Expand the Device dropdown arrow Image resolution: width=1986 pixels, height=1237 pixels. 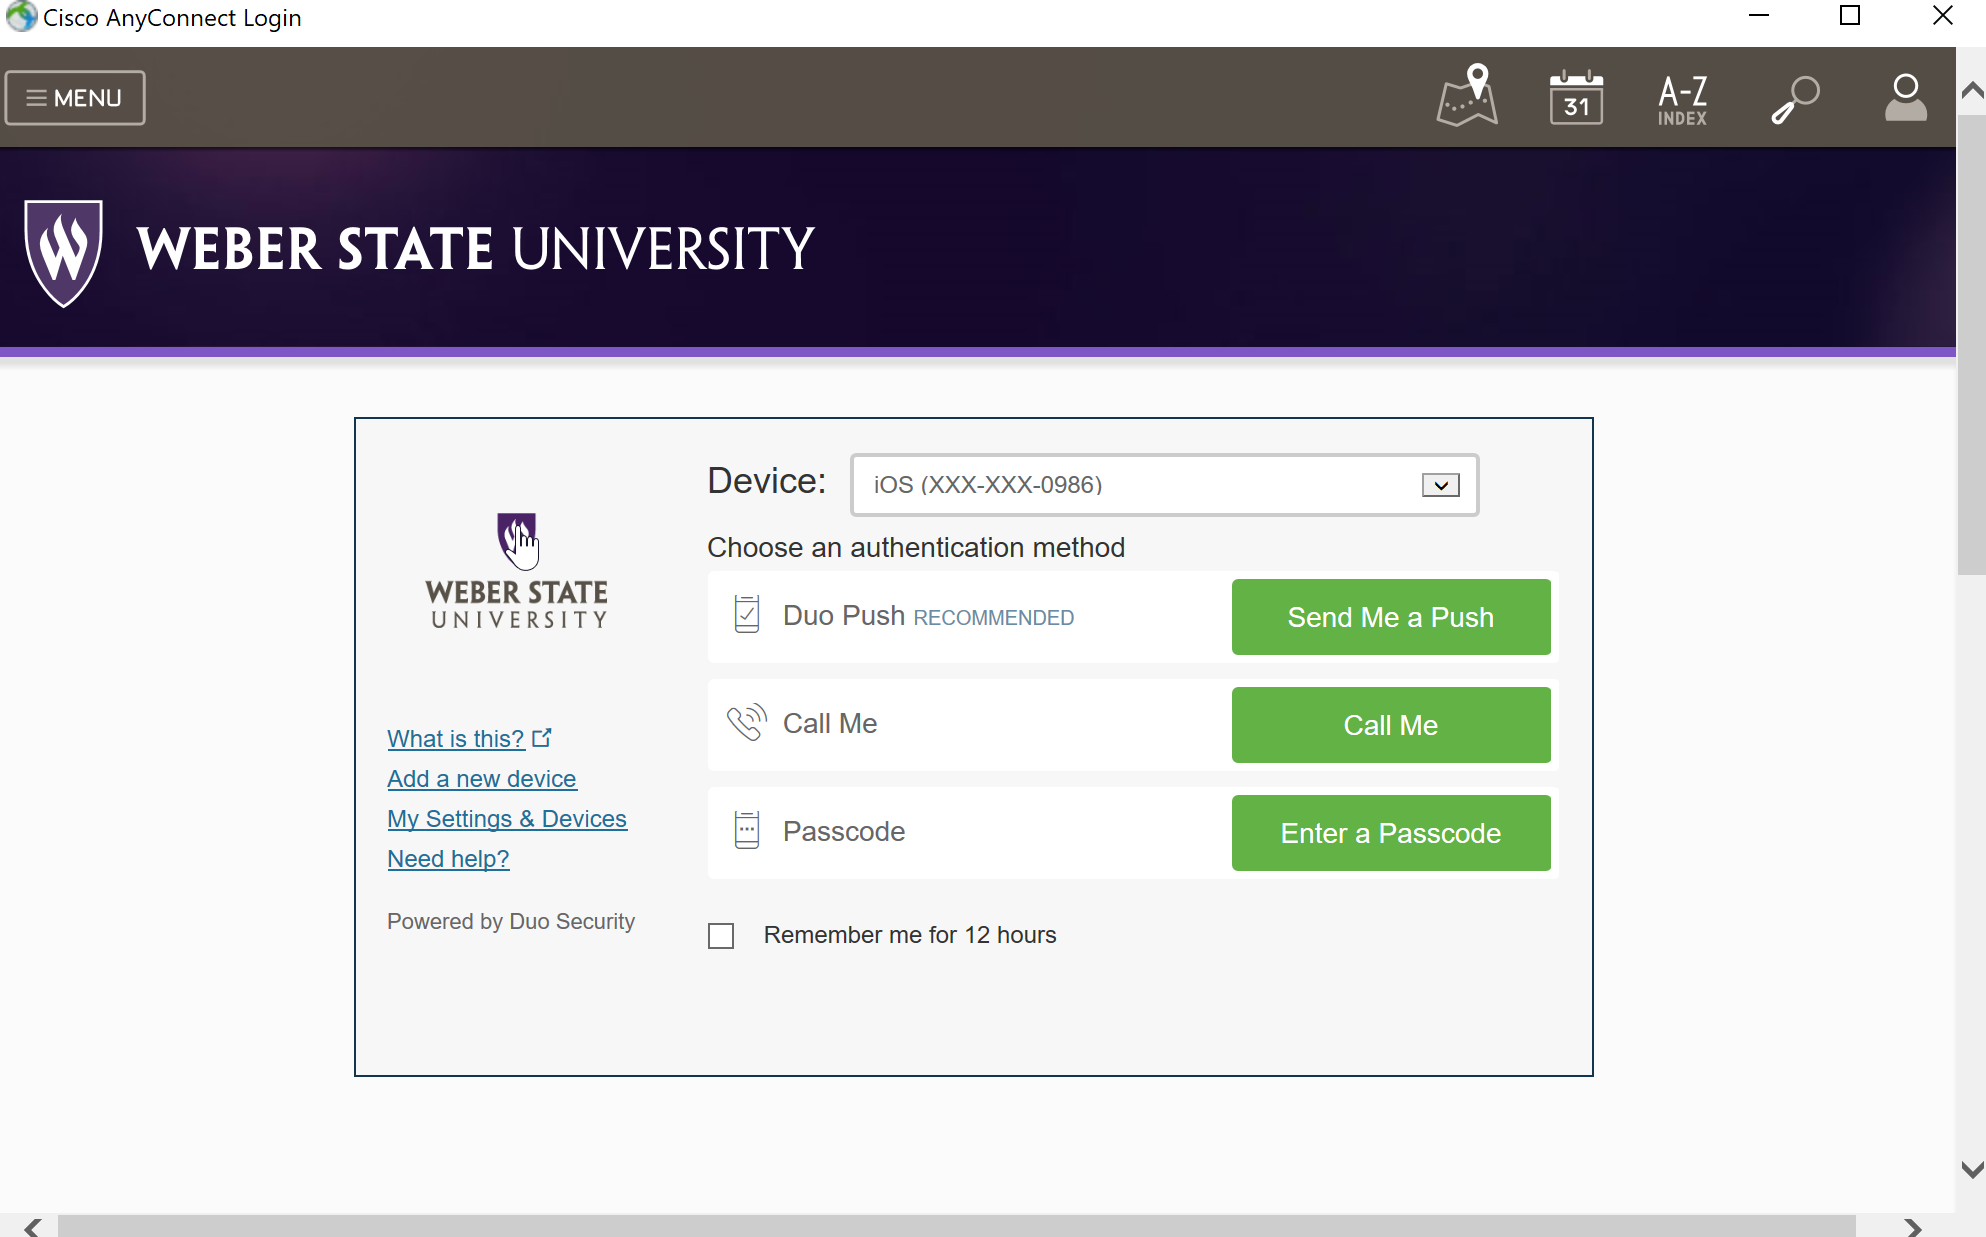point(1440,485)
